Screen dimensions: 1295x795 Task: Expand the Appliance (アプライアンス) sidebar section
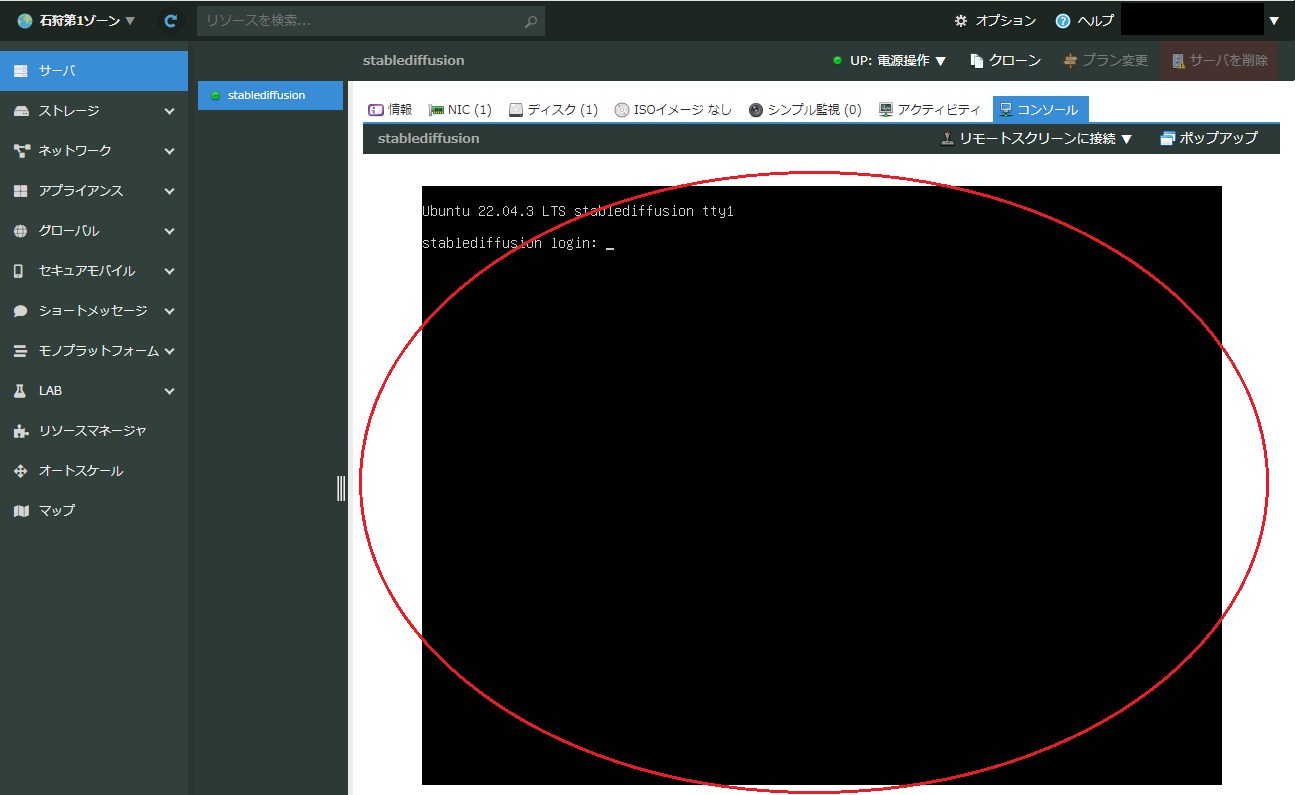click(x=94, y=191)
